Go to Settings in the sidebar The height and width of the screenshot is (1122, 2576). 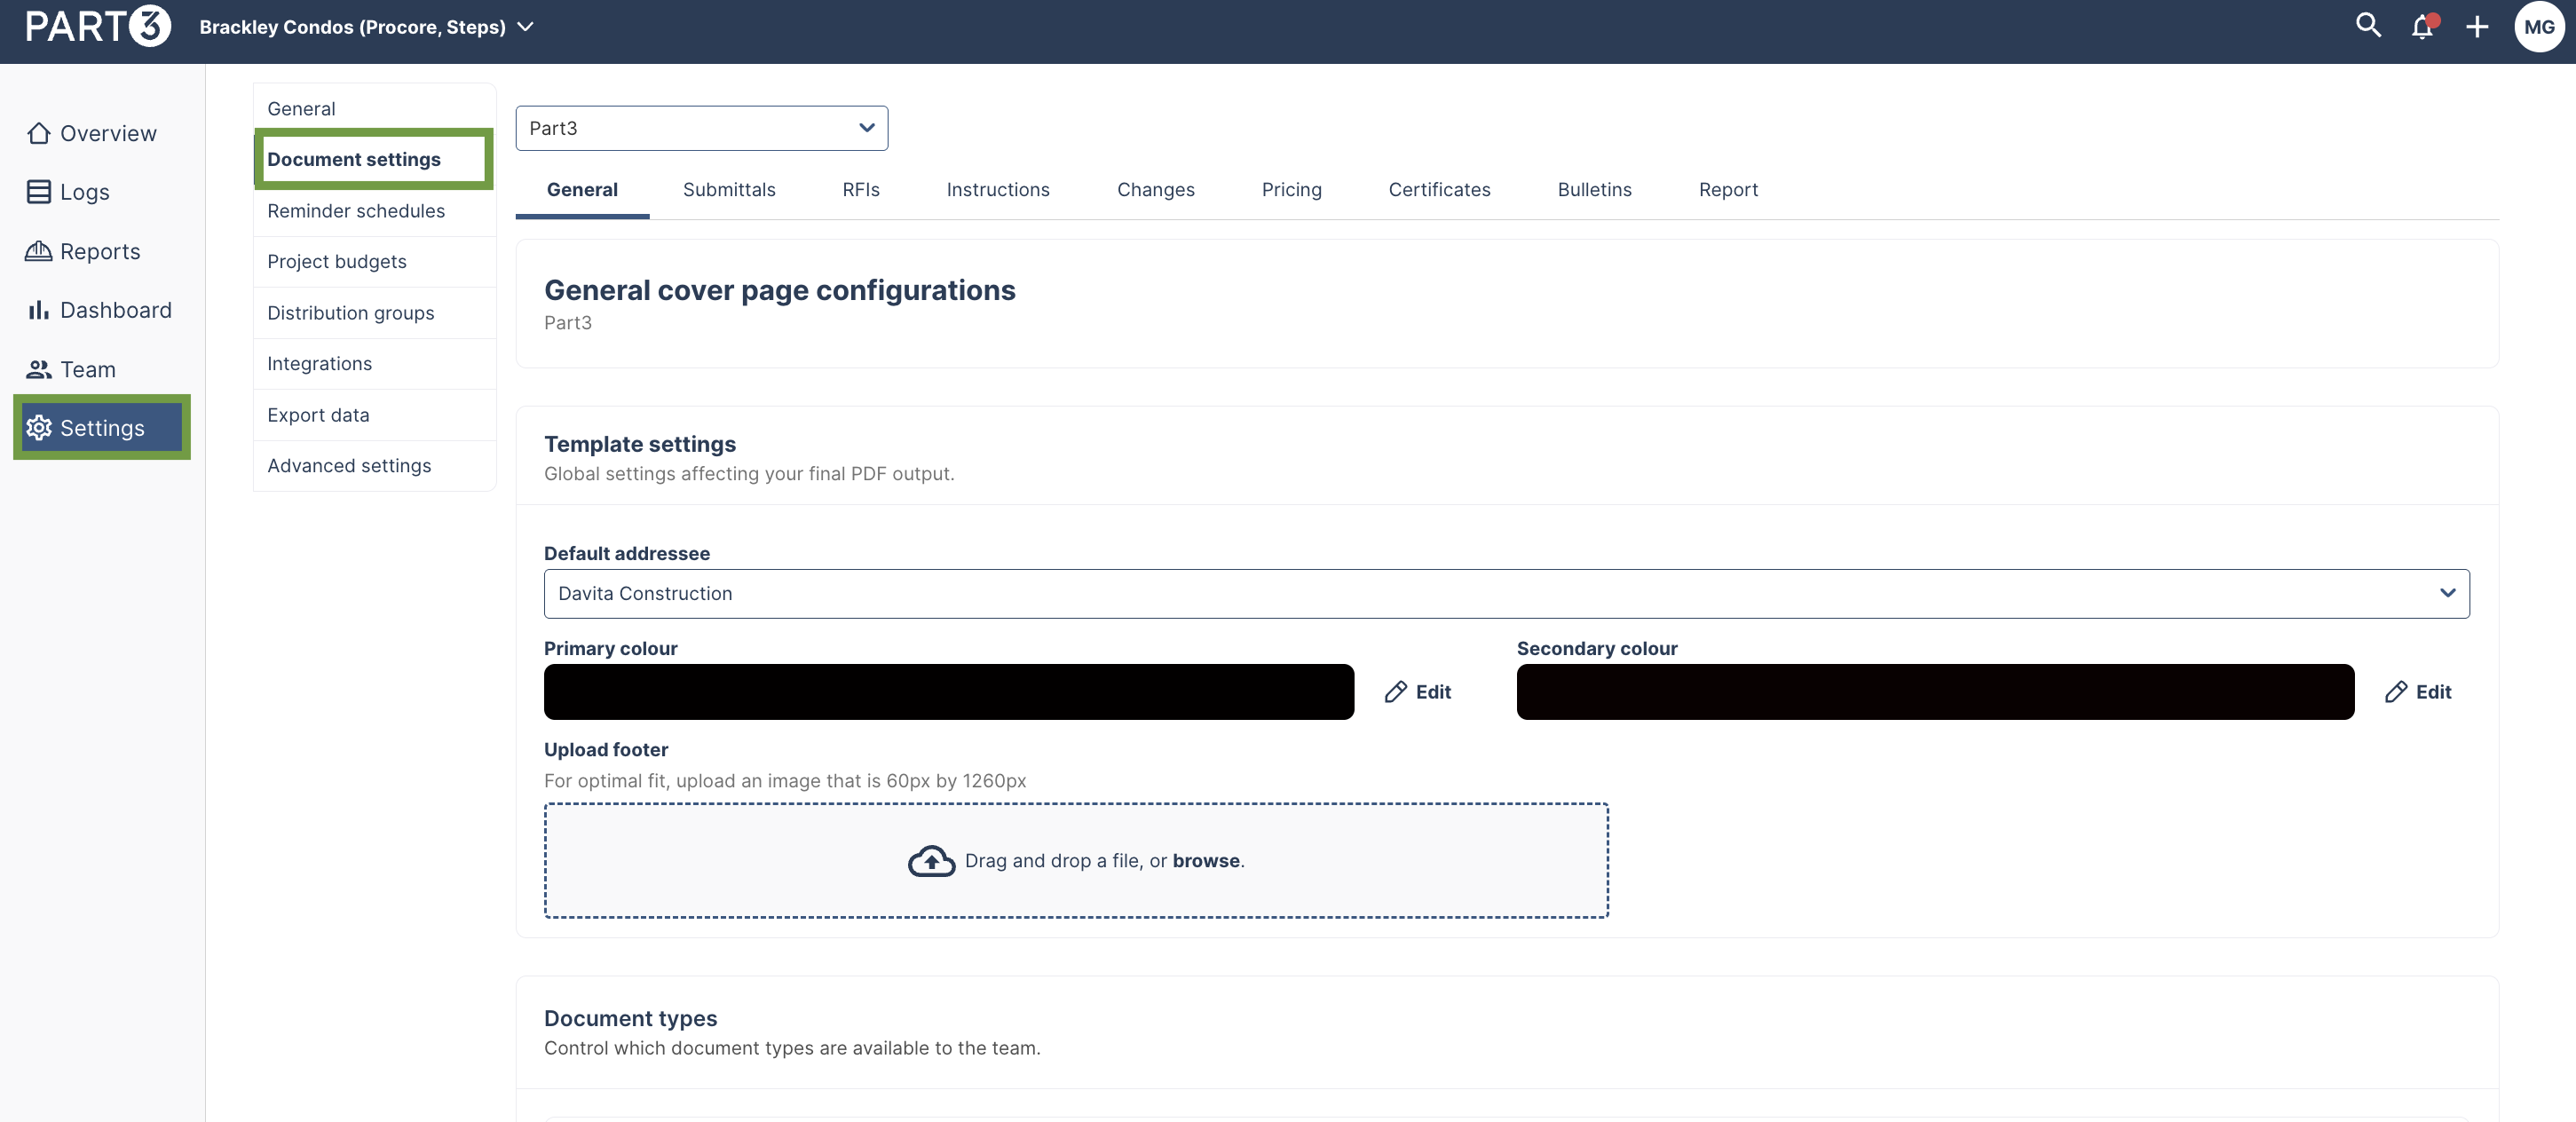click(102, 428)
